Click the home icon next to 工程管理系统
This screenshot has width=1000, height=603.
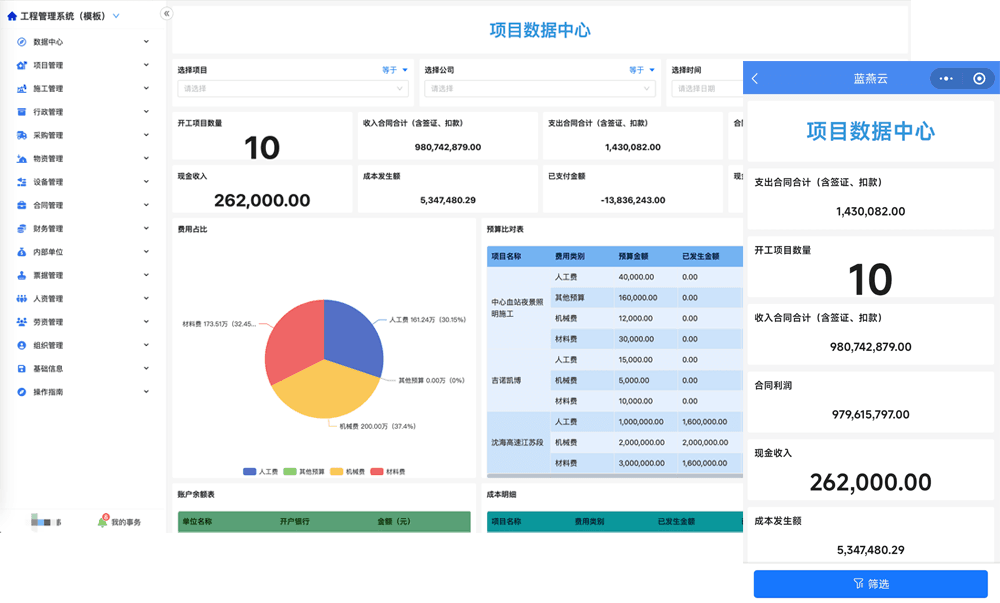click(10, 16)
